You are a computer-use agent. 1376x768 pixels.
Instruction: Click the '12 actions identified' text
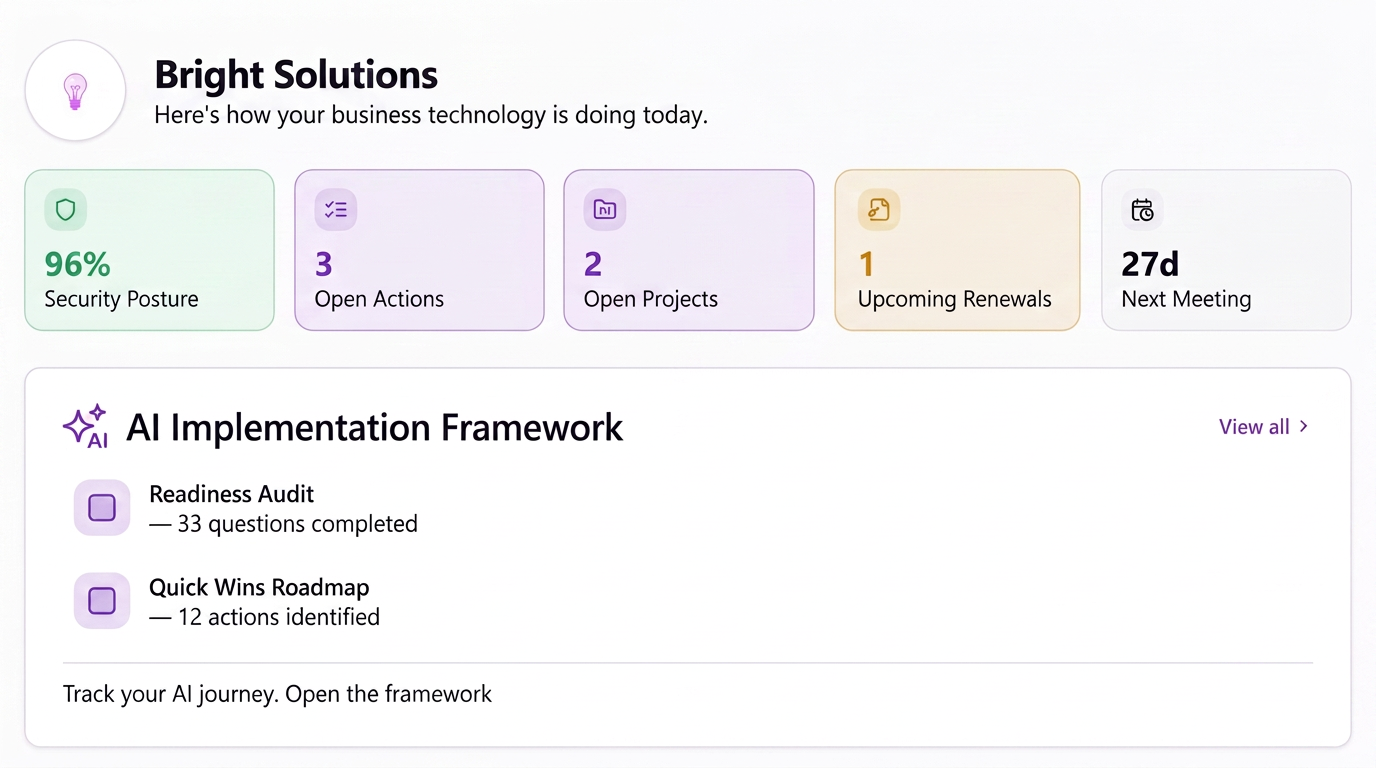point(279,617)
